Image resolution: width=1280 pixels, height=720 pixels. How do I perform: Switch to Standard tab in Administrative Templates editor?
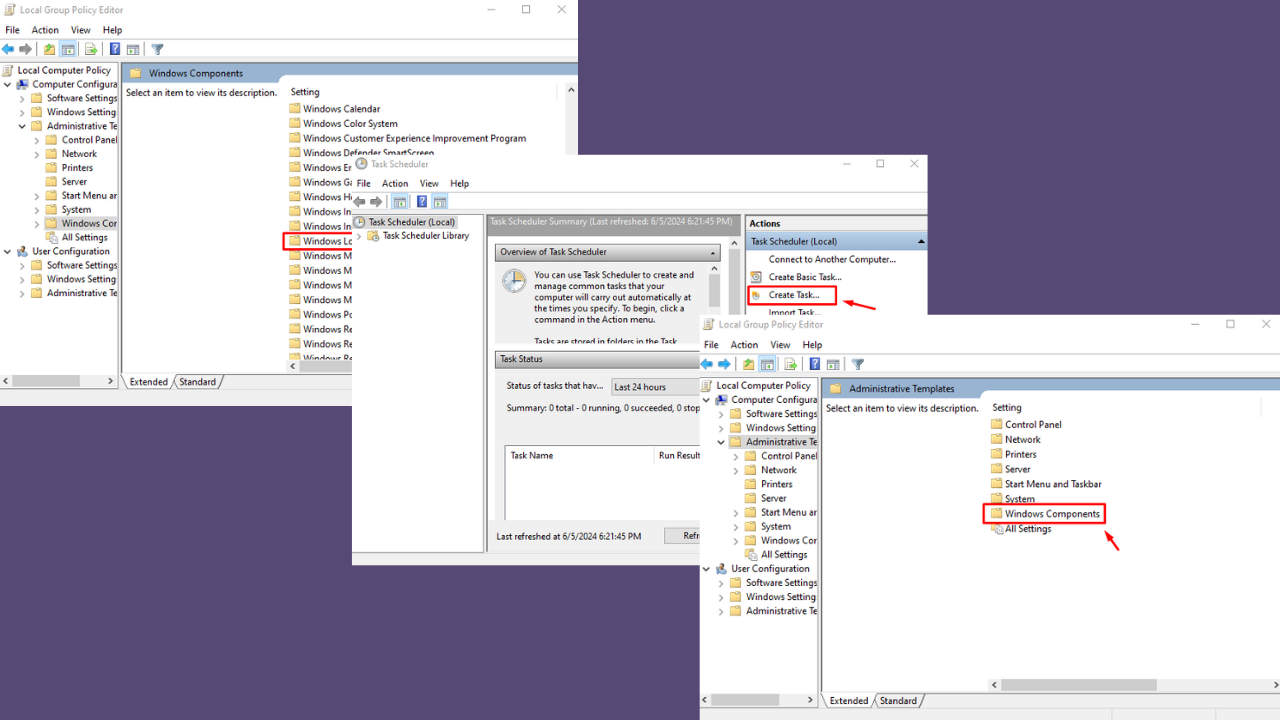click(898, 701)
